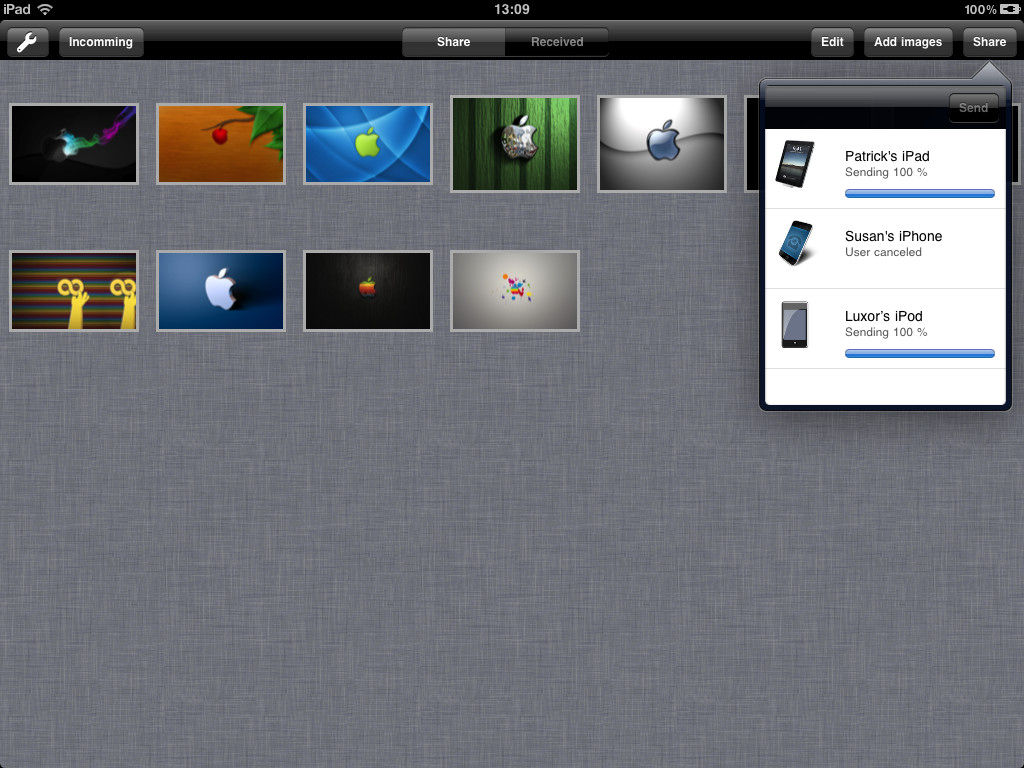Tap the Share button in toolbar
The width and height of the screenshot is (1024, 768).
click(989, 42)
